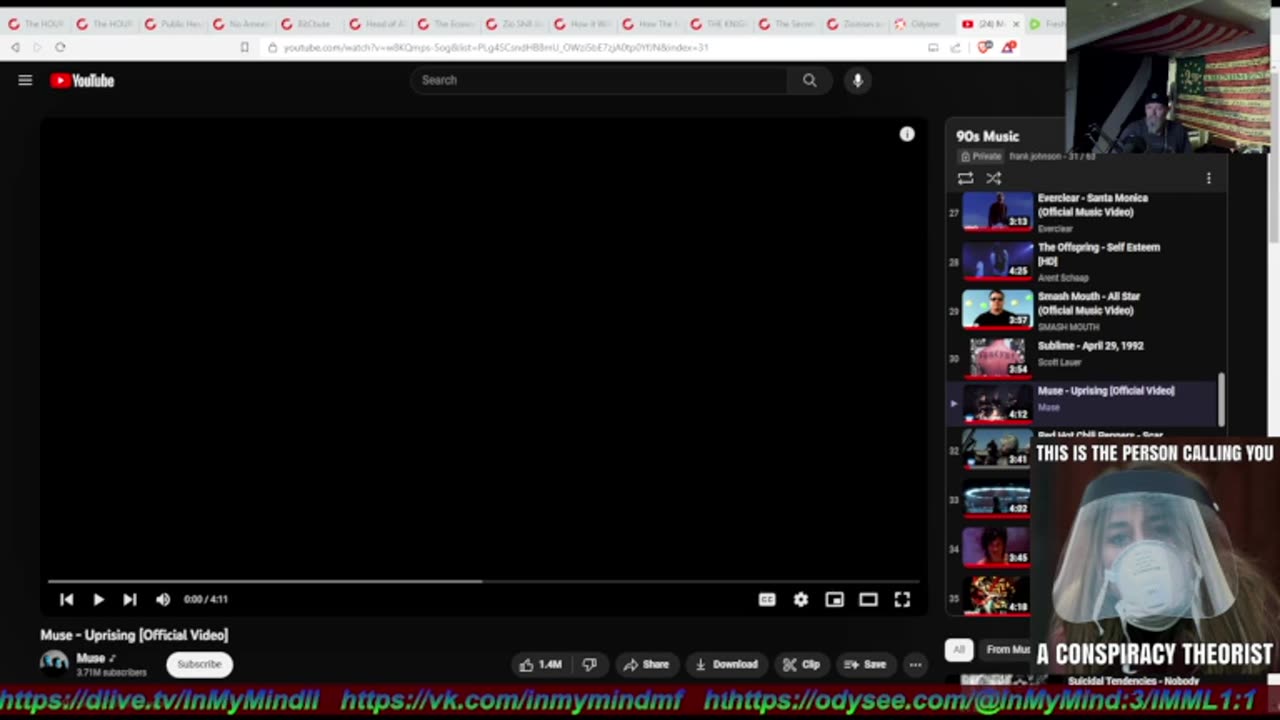Select the From Muse filter chip
This screenshot has height=720, width=1280.
pos(1007,650)
